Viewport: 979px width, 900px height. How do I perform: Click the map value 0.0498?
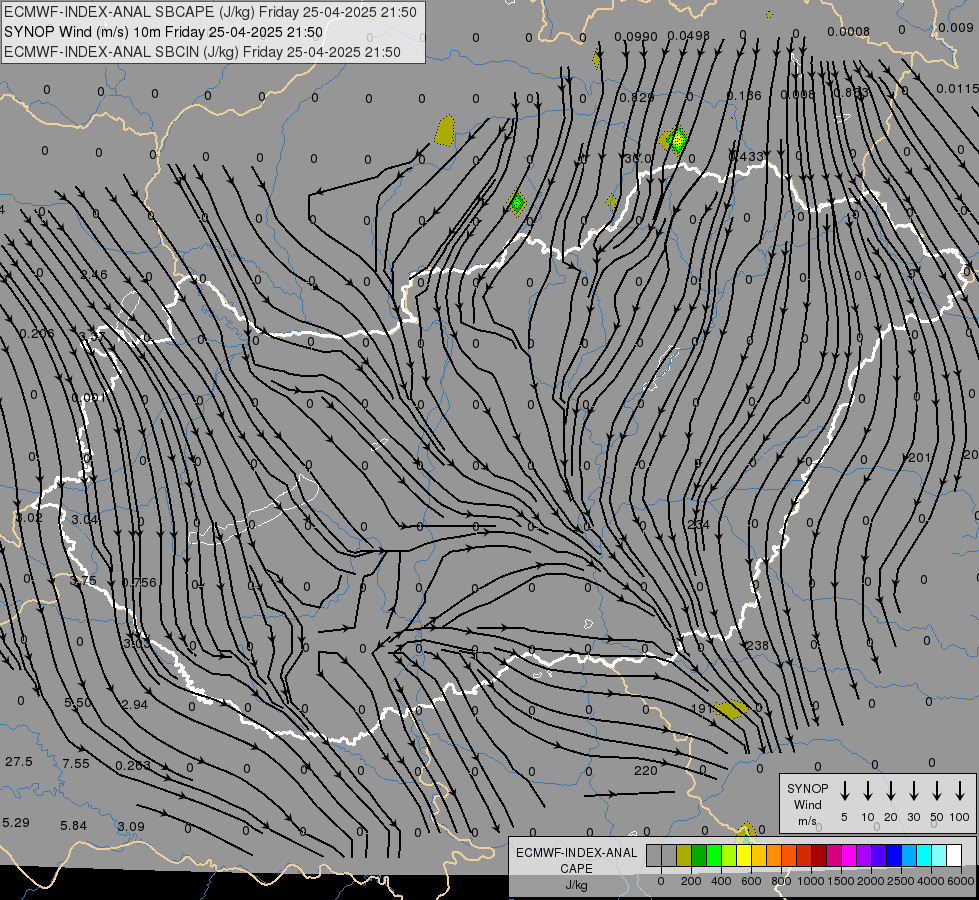(689, 36)
